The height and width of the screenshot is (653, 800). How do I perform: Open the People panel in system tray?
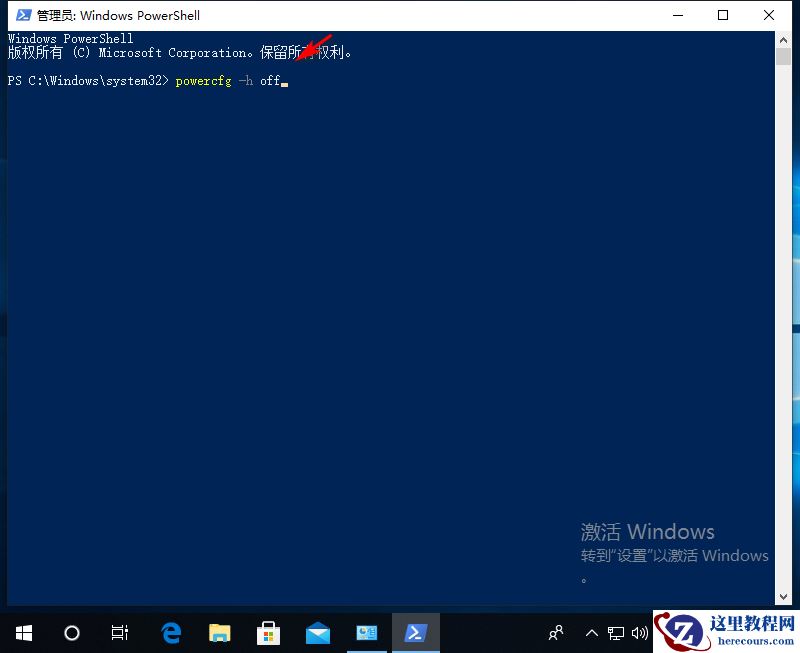[555, 632]
